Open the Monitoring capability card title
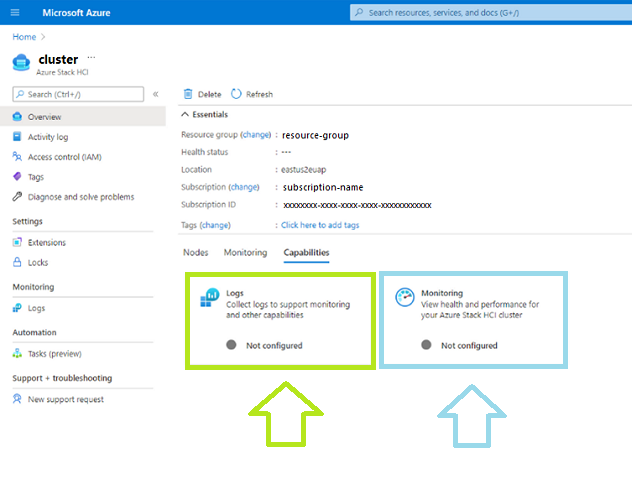This screenshot has width=632, height=489. point(442,293)
